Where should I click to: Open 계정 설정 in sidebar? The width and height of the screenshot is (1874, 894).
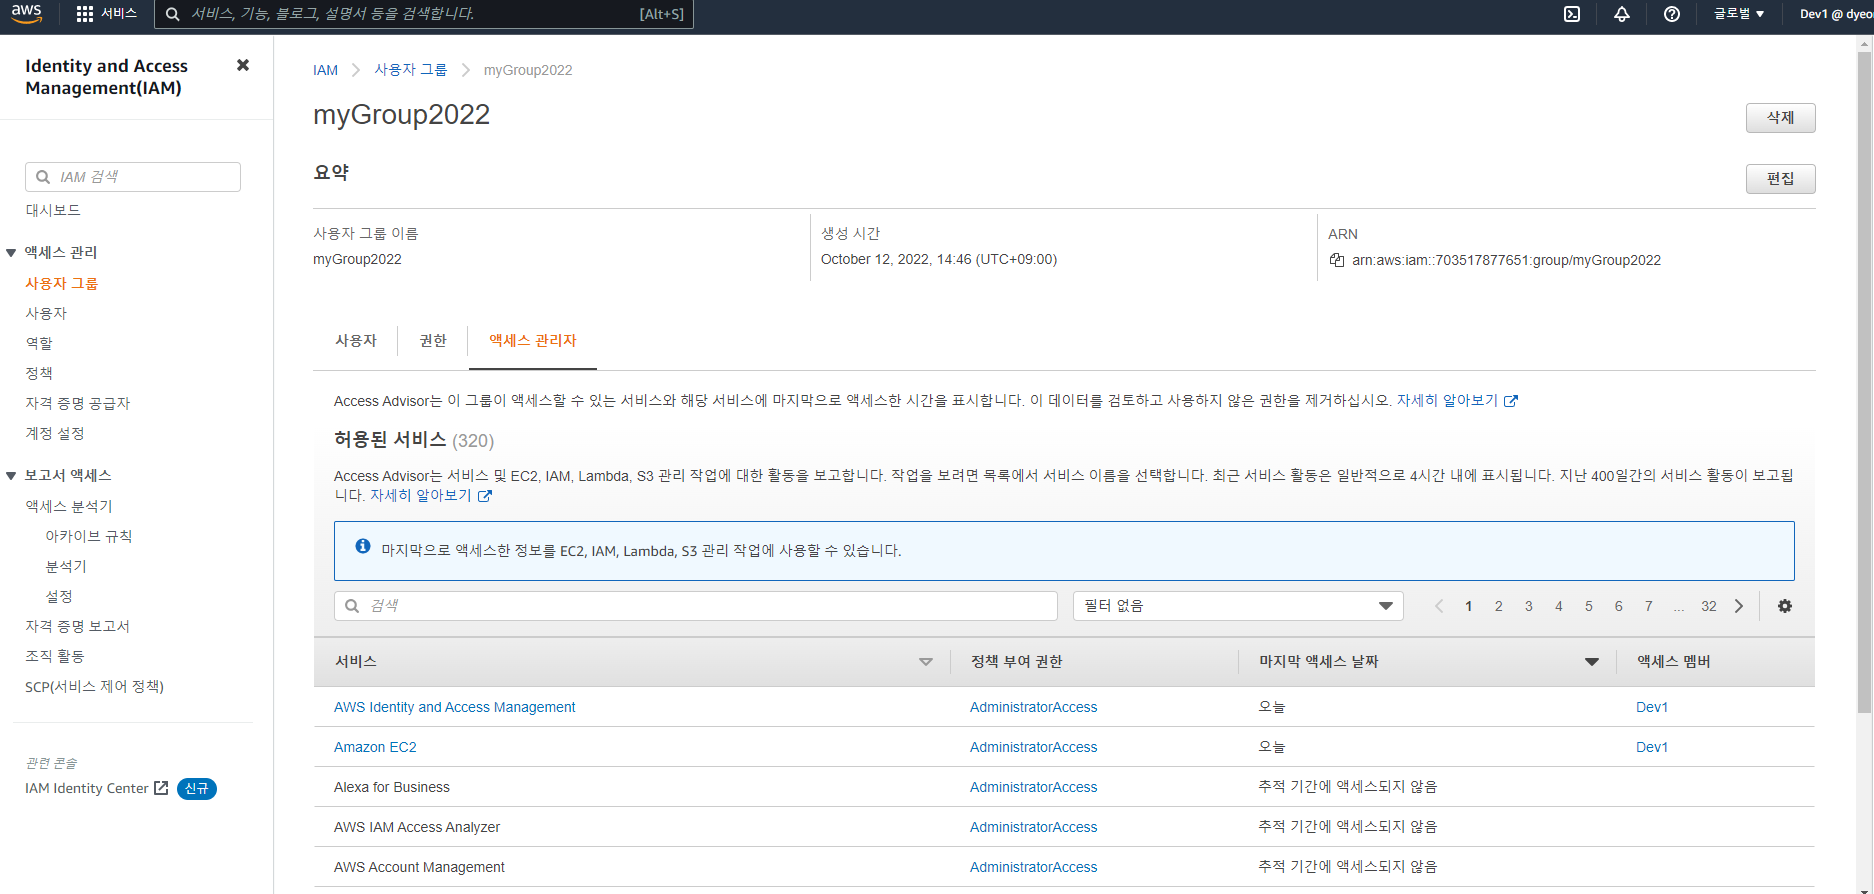click(x=55, y=433)
